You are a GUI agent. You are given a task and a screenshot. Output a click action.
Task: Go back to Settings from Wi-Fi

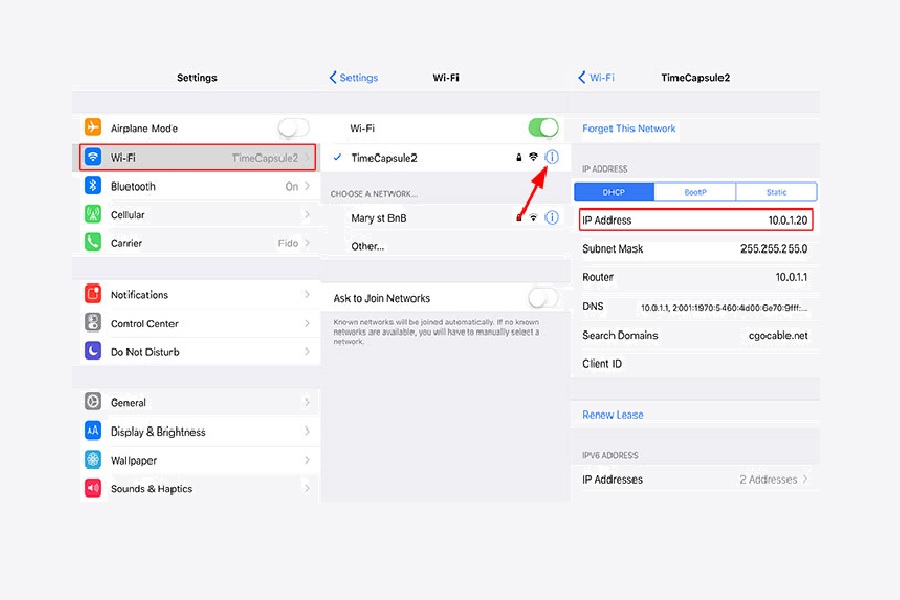[354, 77]
